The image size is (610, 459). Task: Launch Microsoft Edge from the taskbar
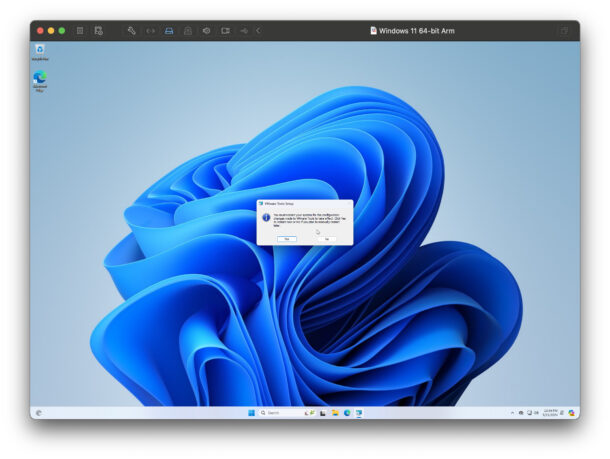tap(346, 412)
